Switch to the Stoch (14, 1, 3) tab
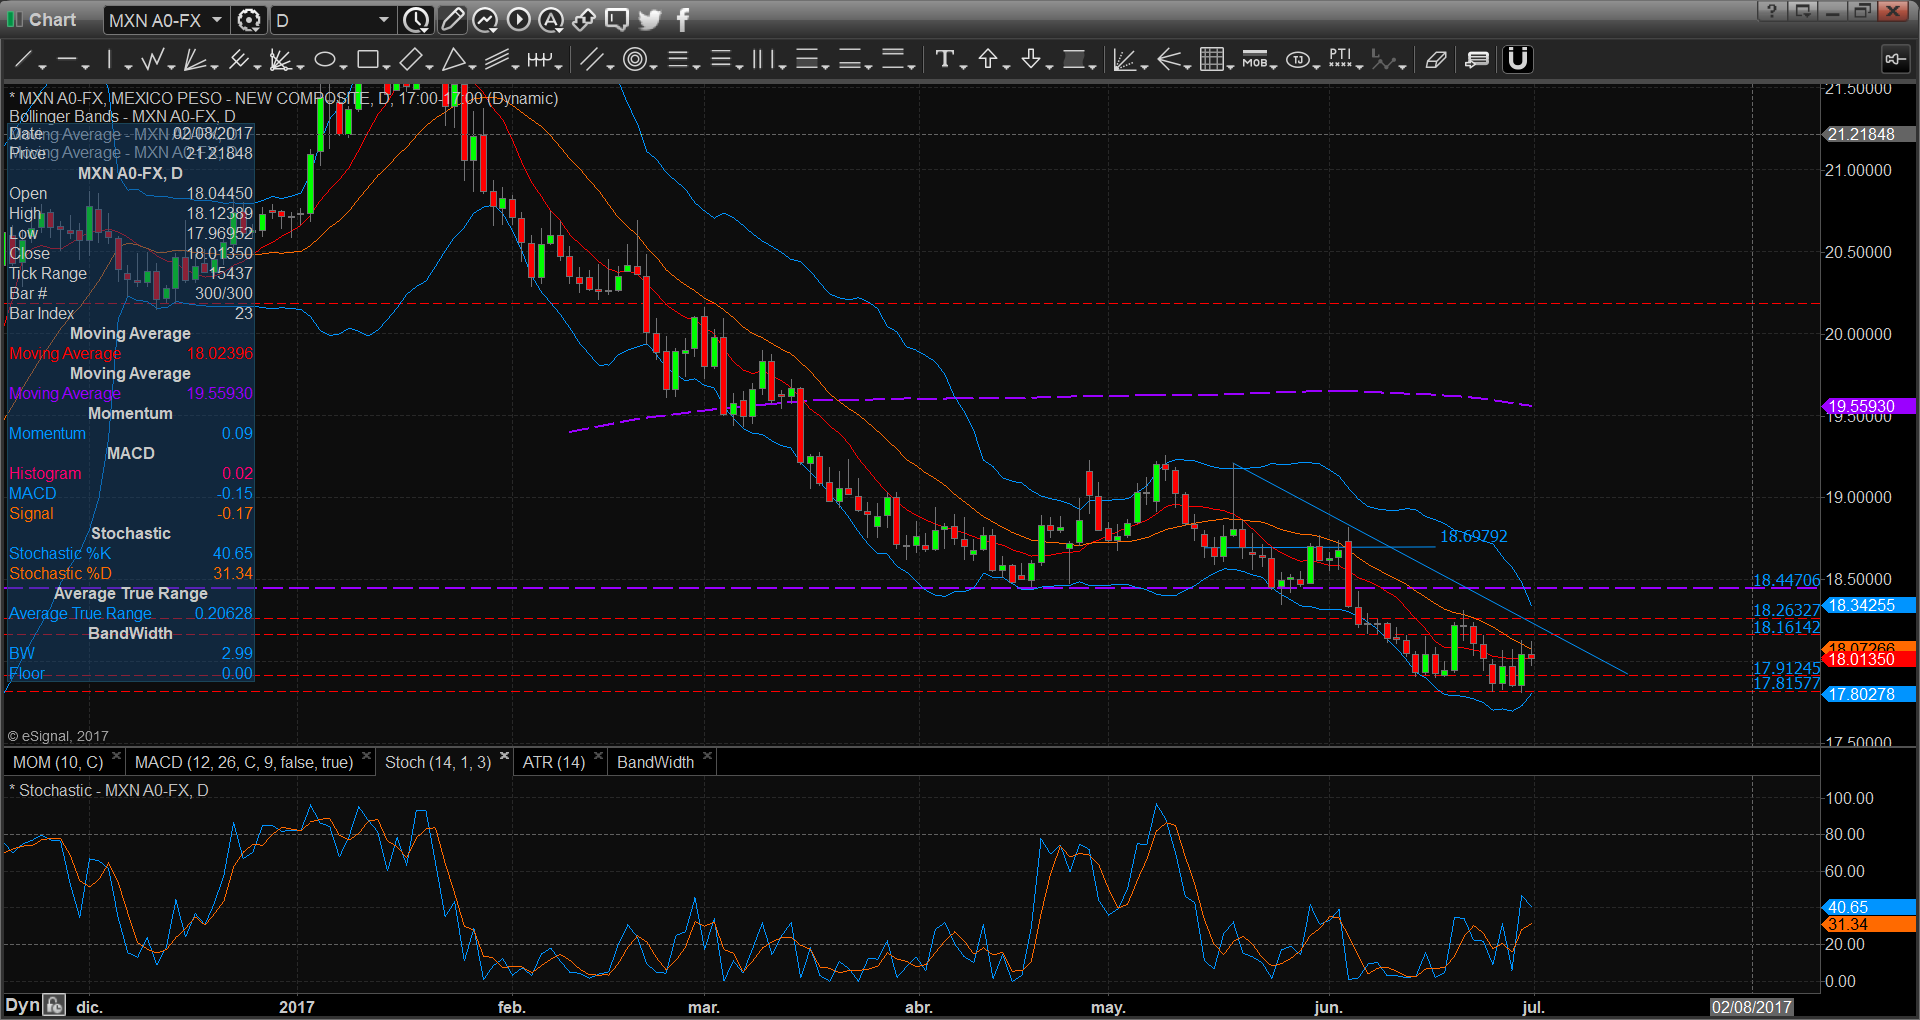The image size is (1920, 1020). pos(438,762)
